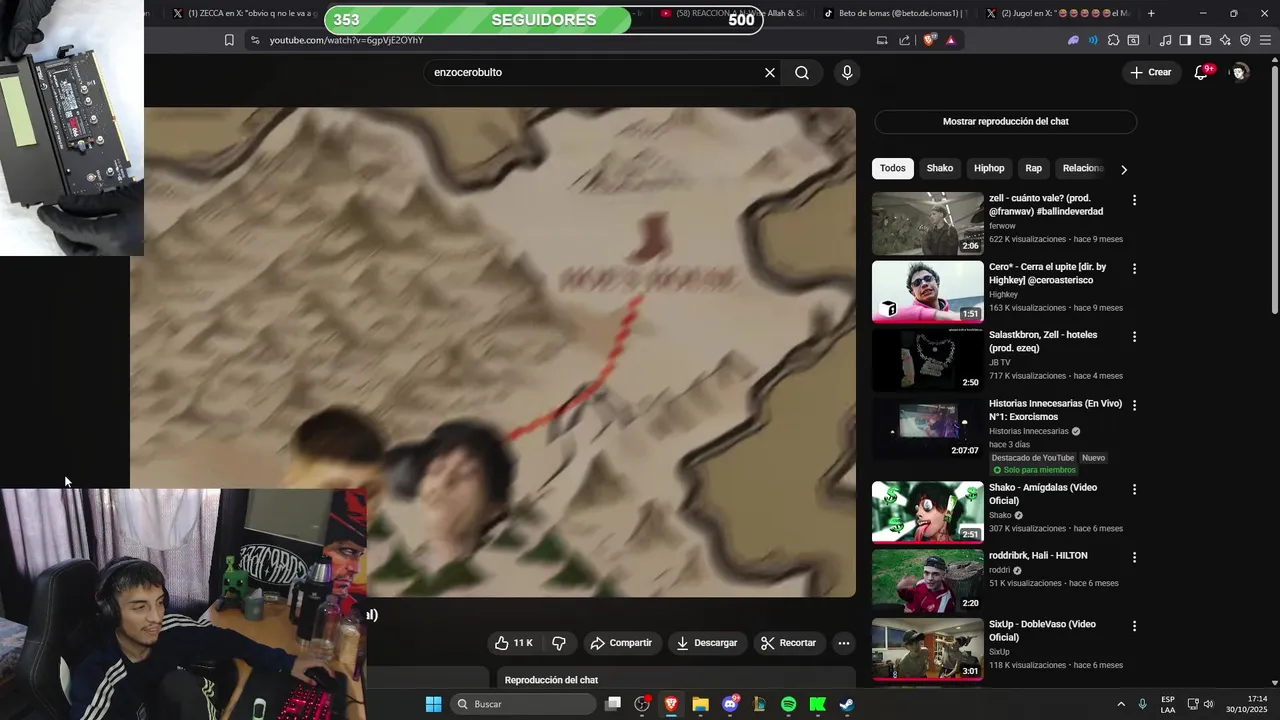1280x720 pixels.
Task: Open more actions menu below the video
Action: click(844, 643)
